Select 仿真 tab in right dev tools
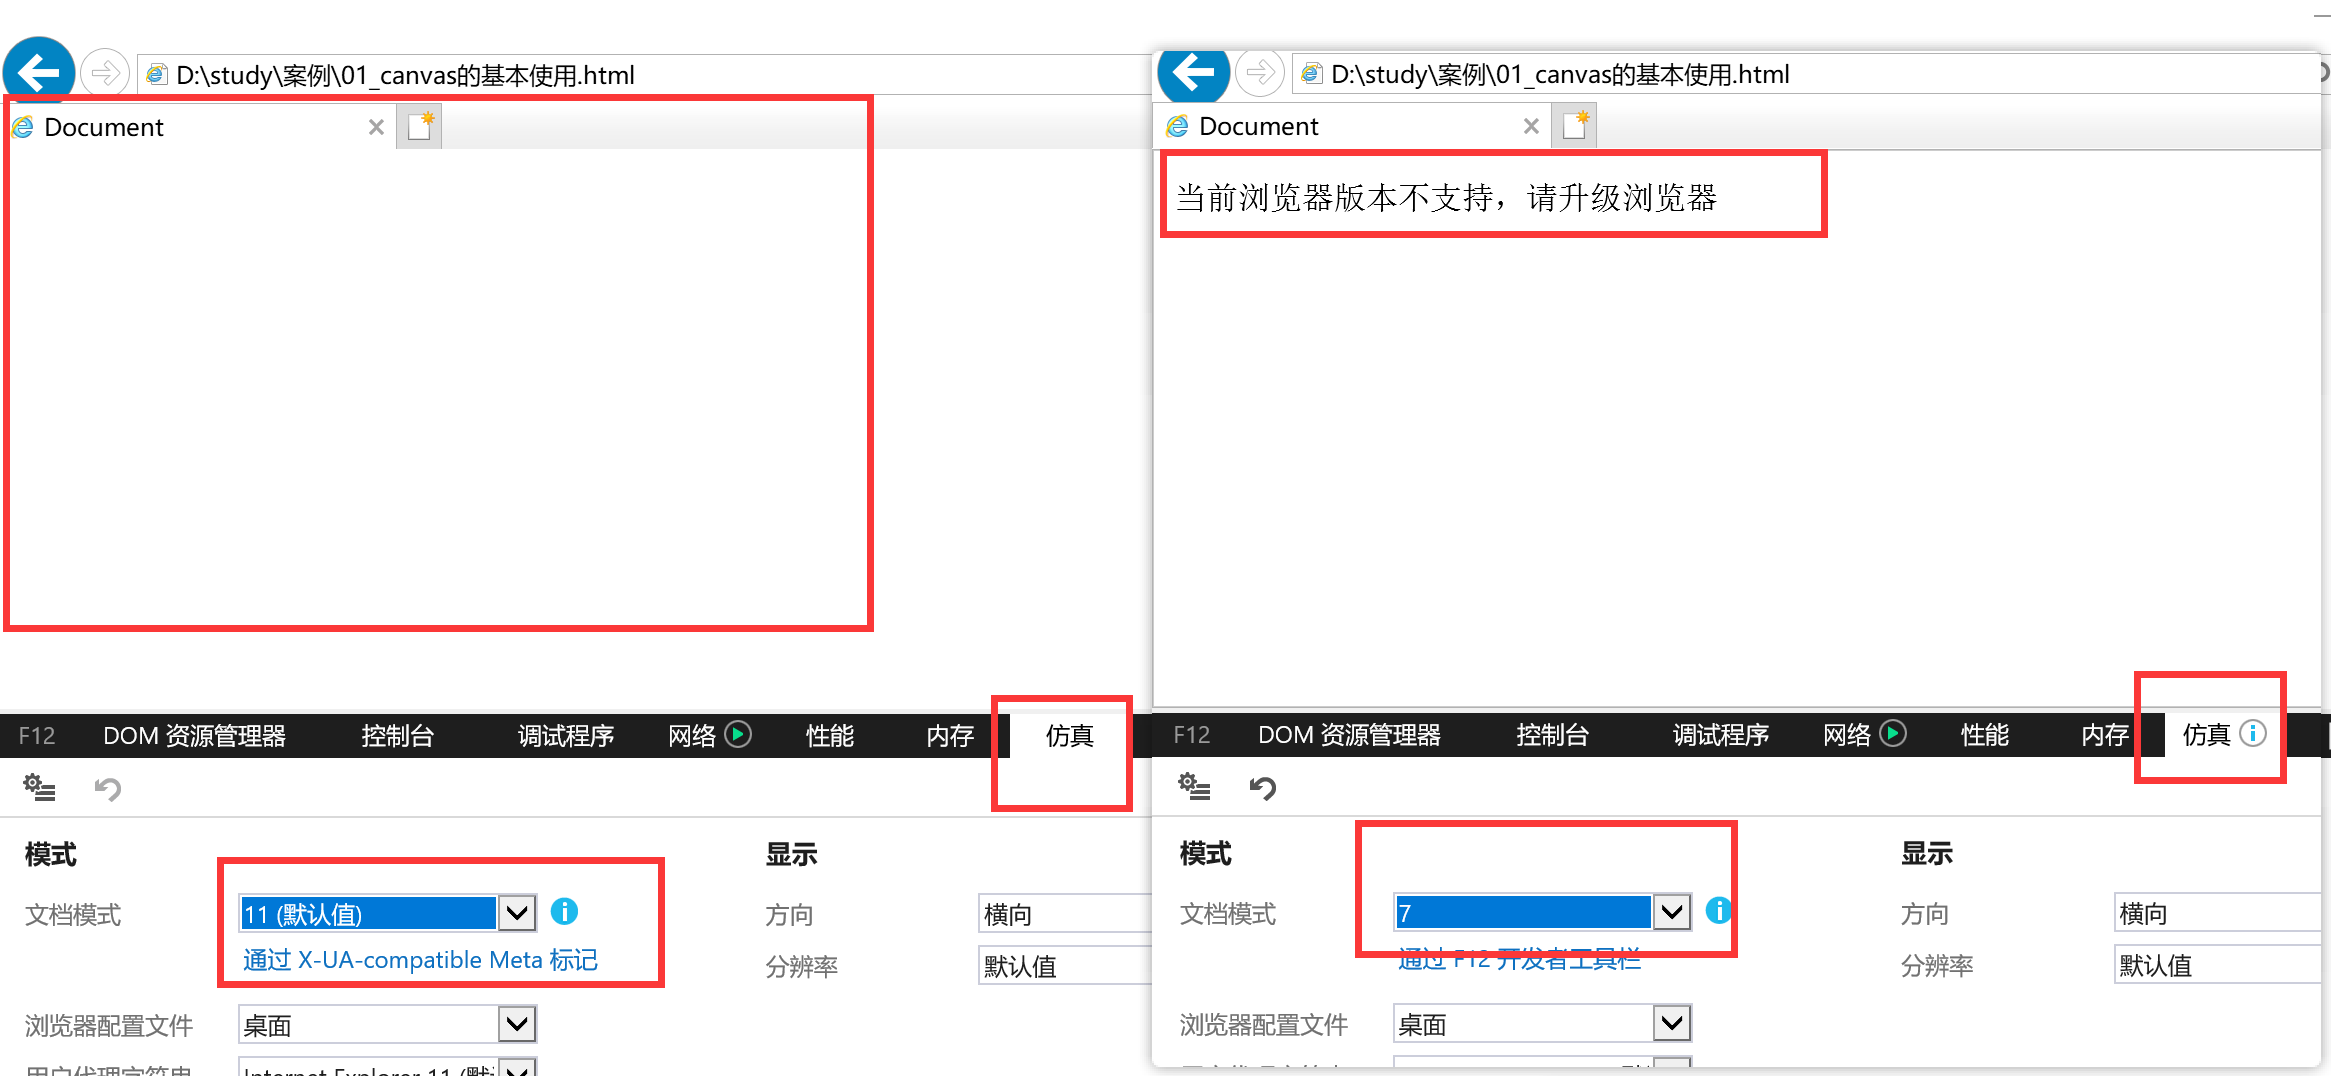The width and height of the screenshot is (2331, 1076). 2223,735
